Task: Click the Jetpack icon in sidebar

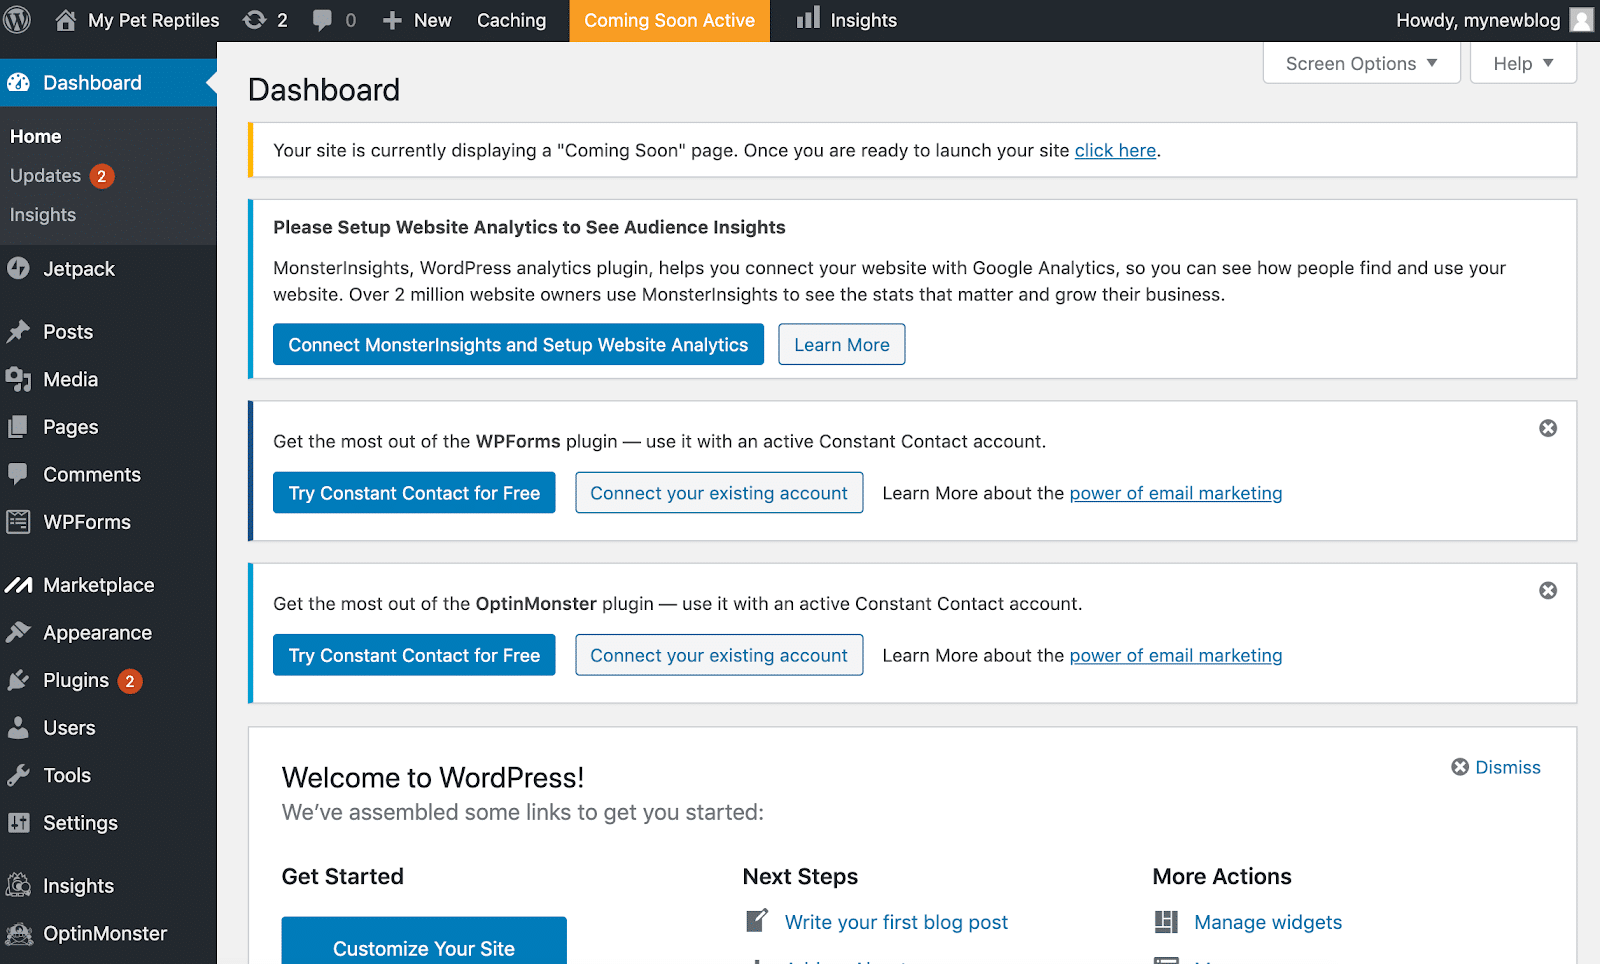Action: point(18,268)
